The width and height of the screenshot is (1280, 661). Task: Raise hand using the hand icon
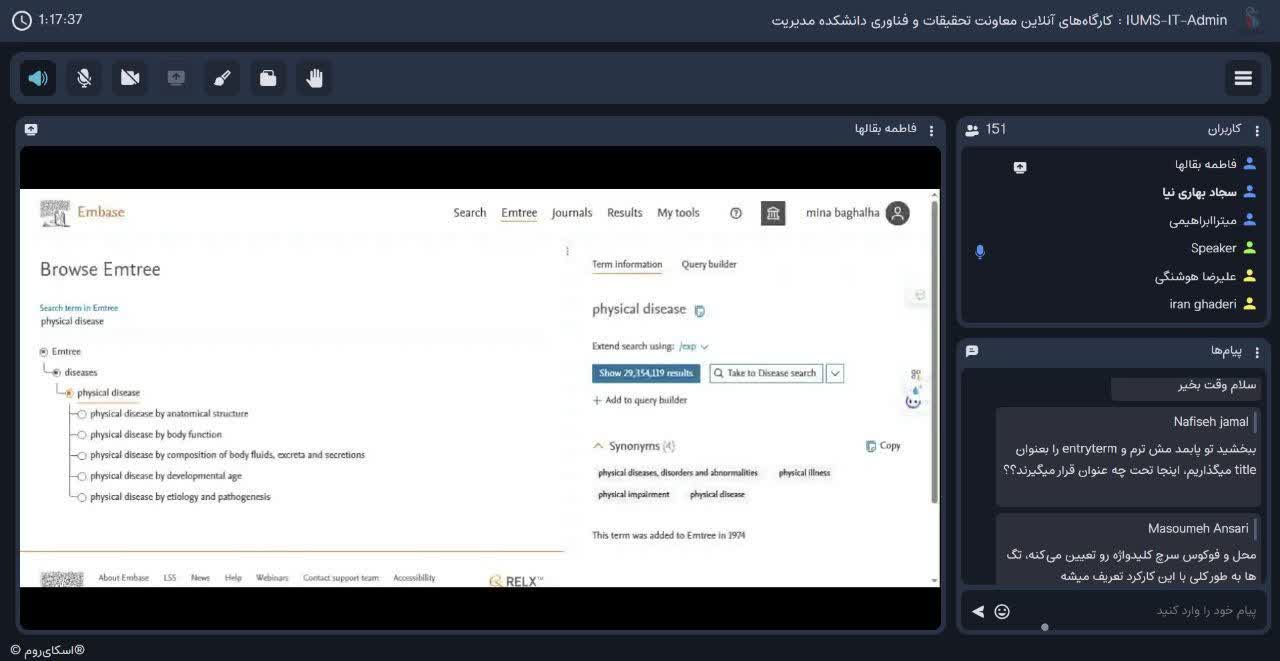coord(314,78)
